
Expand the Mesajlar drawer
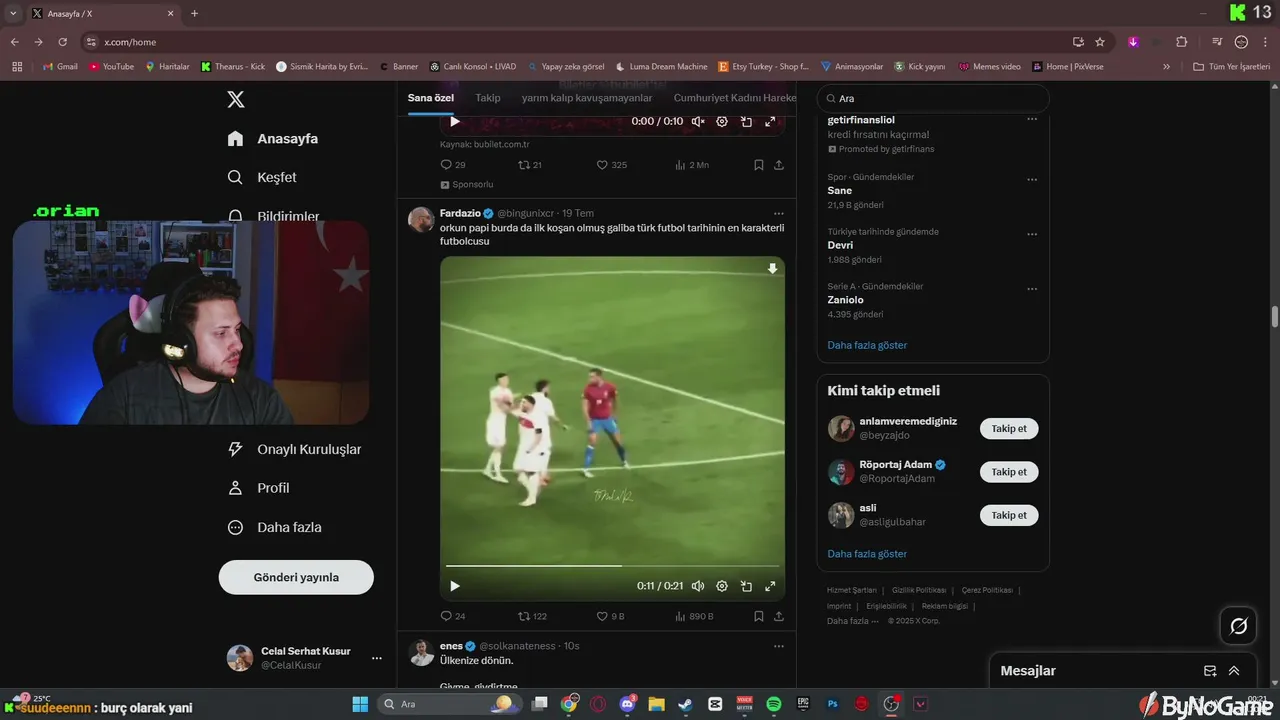tap(1234, 671)
